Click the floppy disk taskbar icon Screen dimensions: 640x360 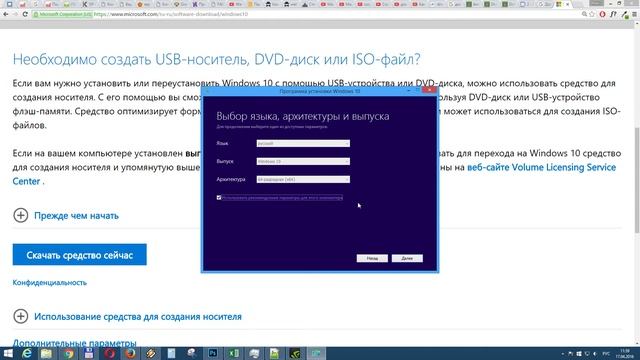(89, 353)
